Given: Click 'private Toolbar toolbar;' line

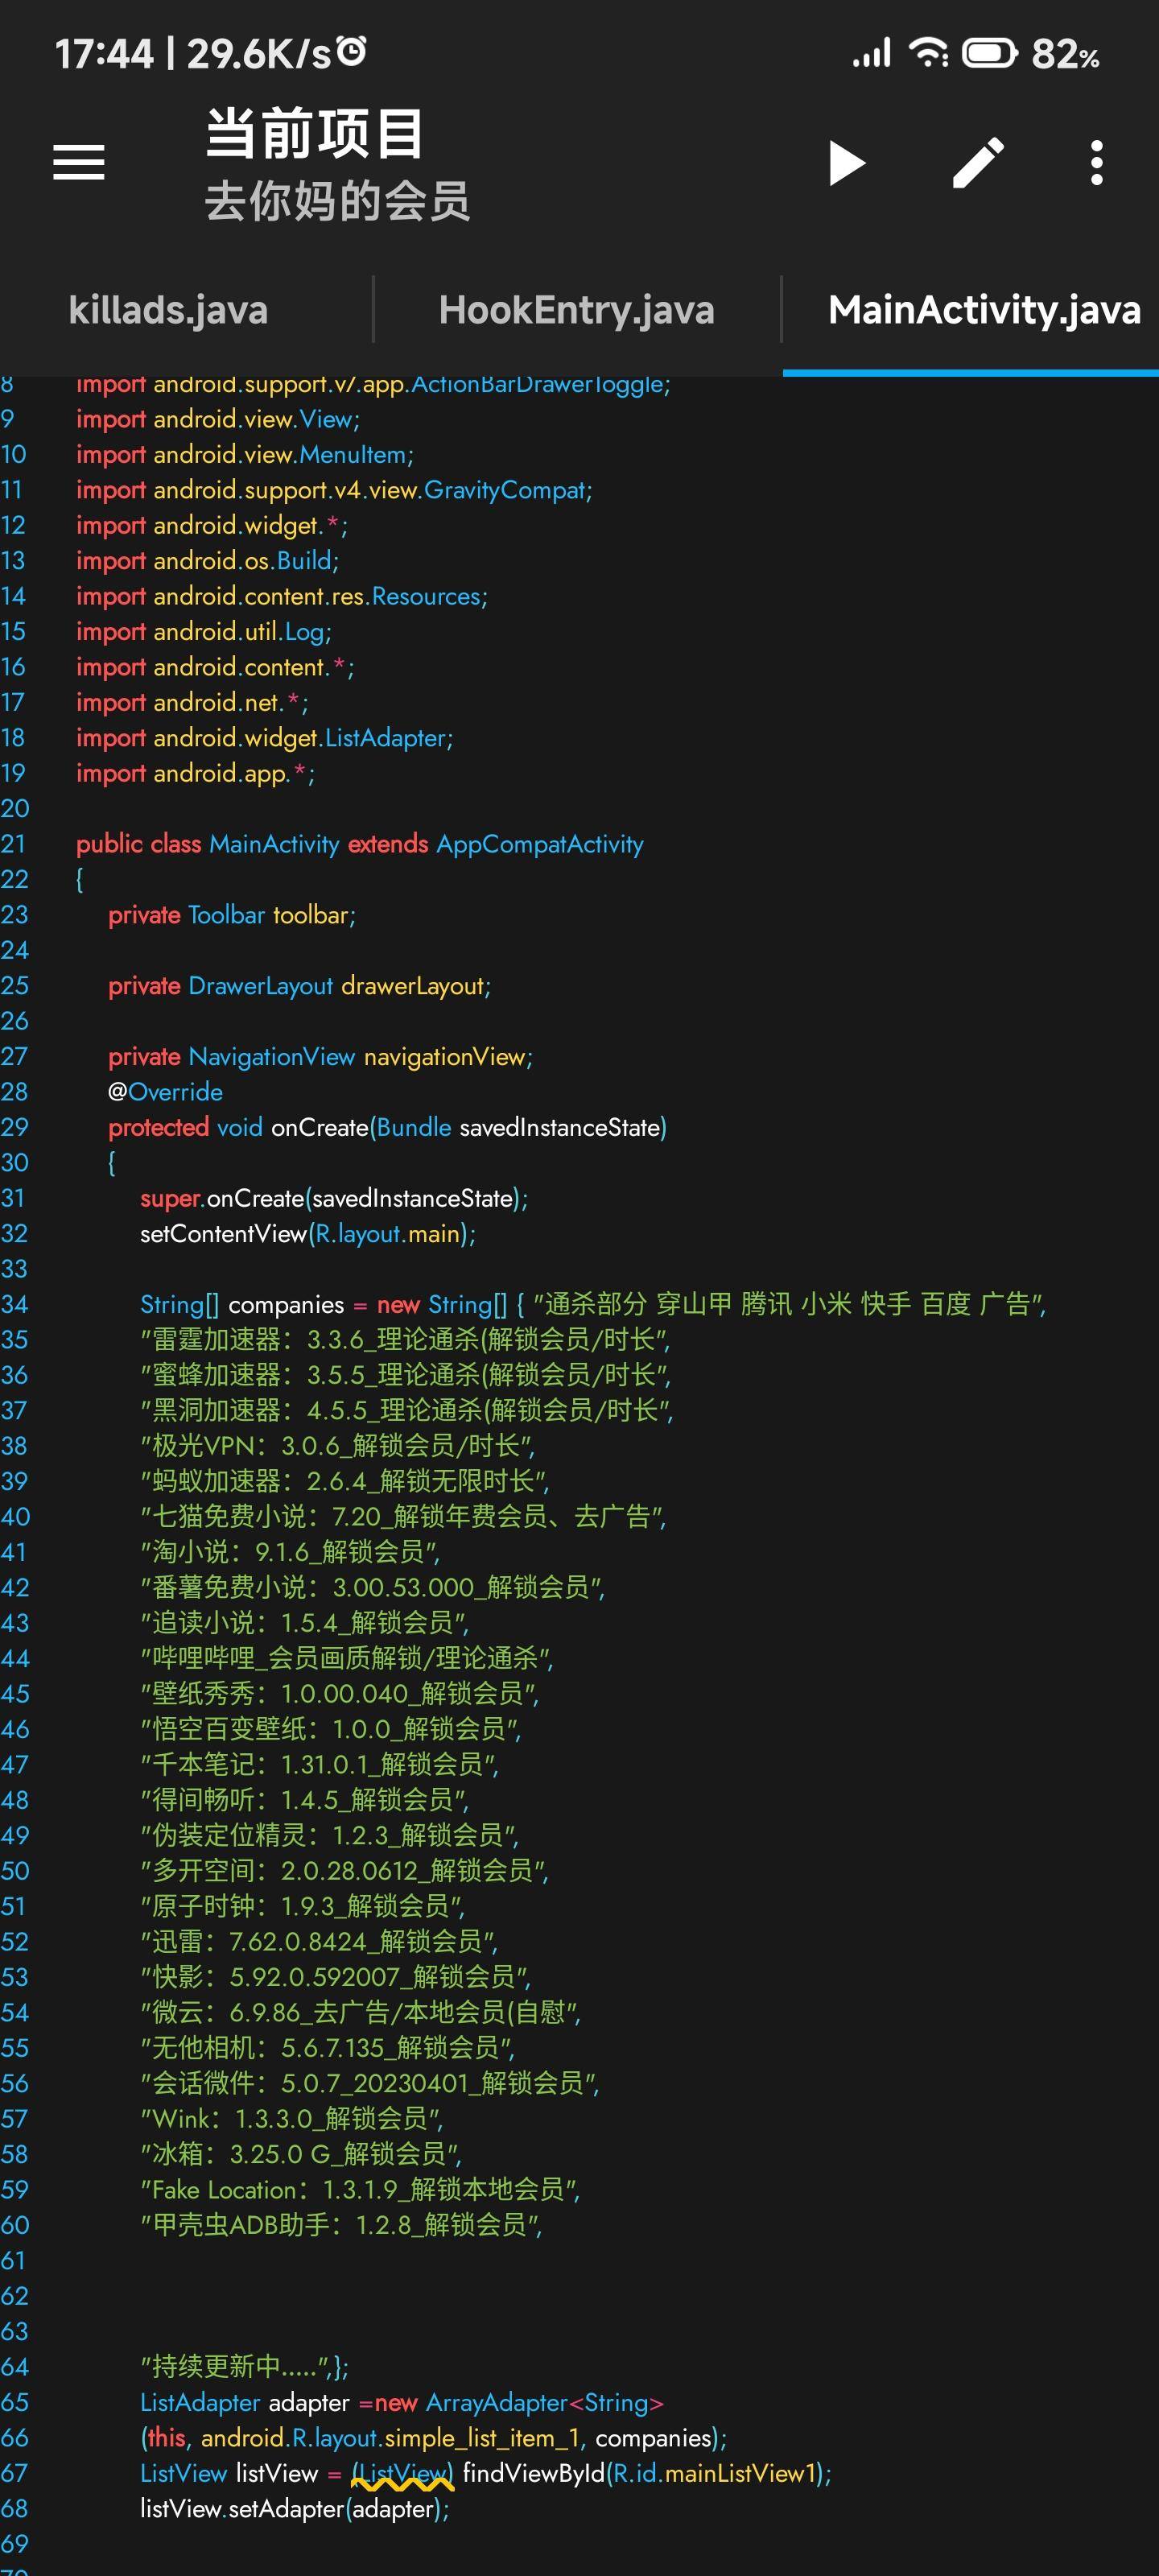Looking at the screenshot, I should (232, 915).
